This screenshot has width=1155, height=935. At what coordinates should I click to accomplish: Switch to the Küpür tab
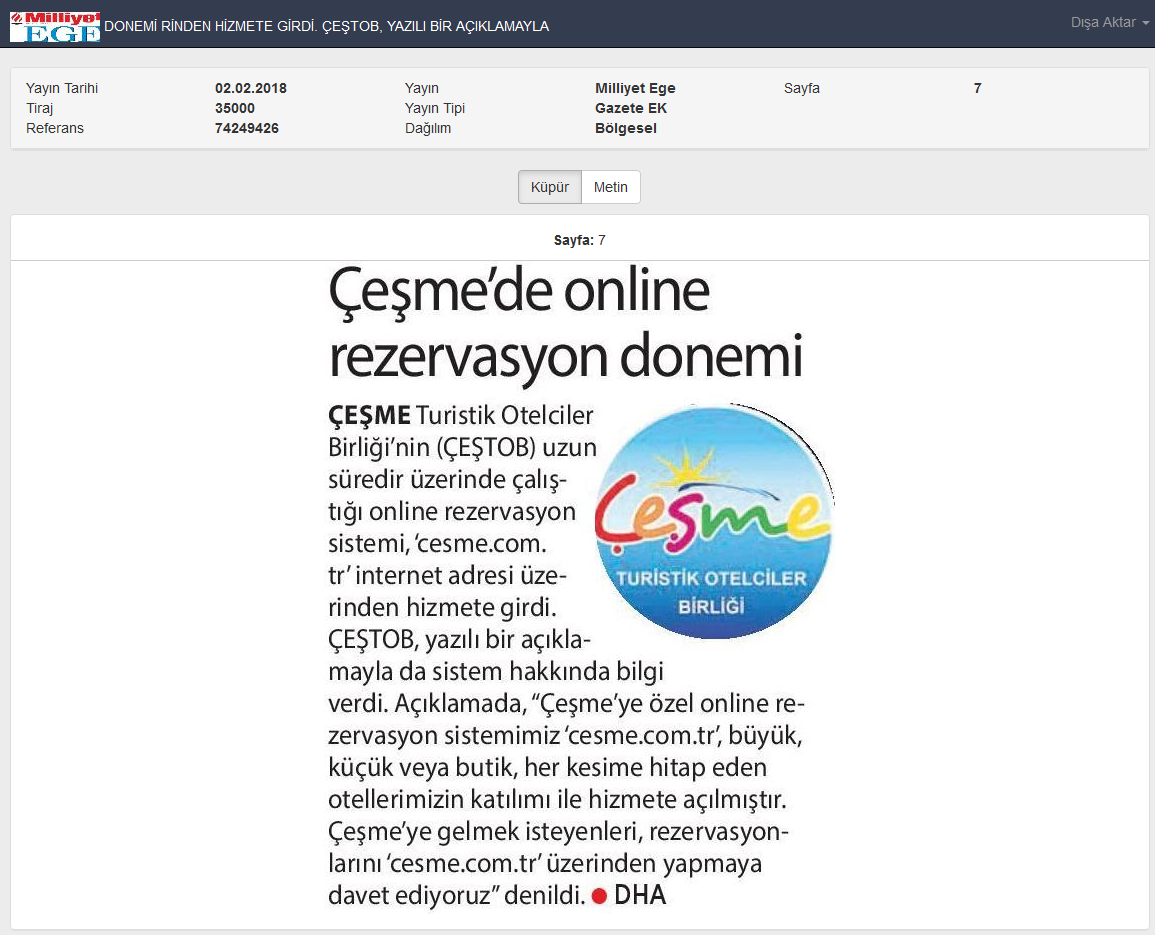[550, 187]
